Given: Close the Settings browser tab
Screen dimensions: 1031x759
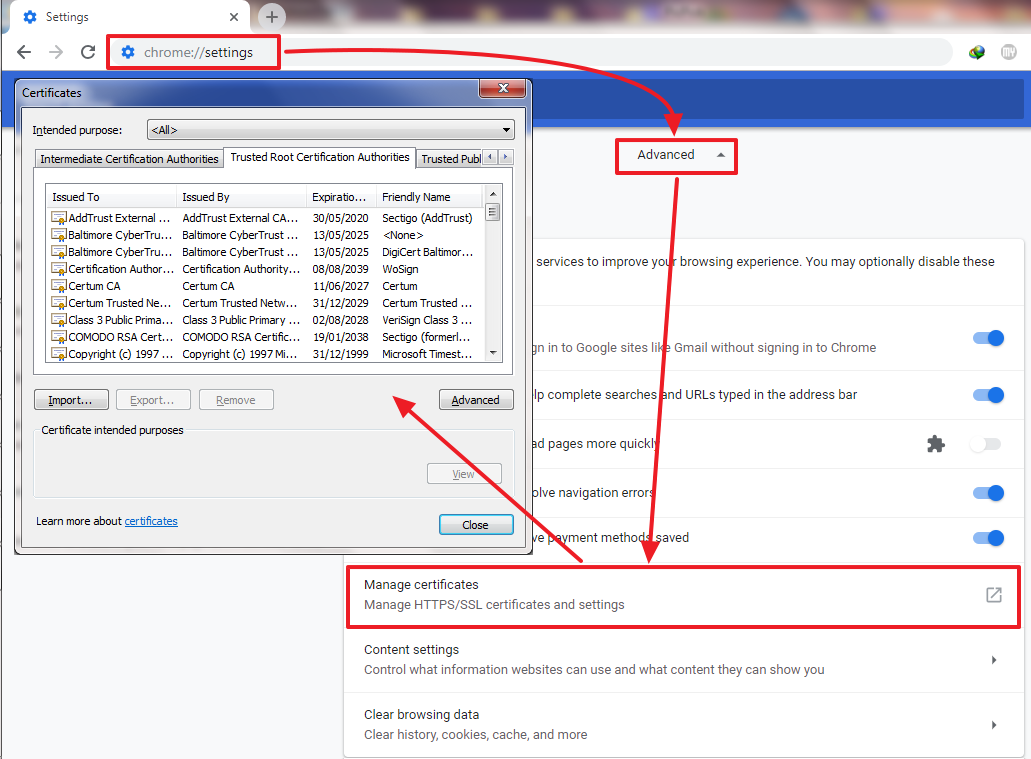Looking at the screenshot, I should point(233,17).
